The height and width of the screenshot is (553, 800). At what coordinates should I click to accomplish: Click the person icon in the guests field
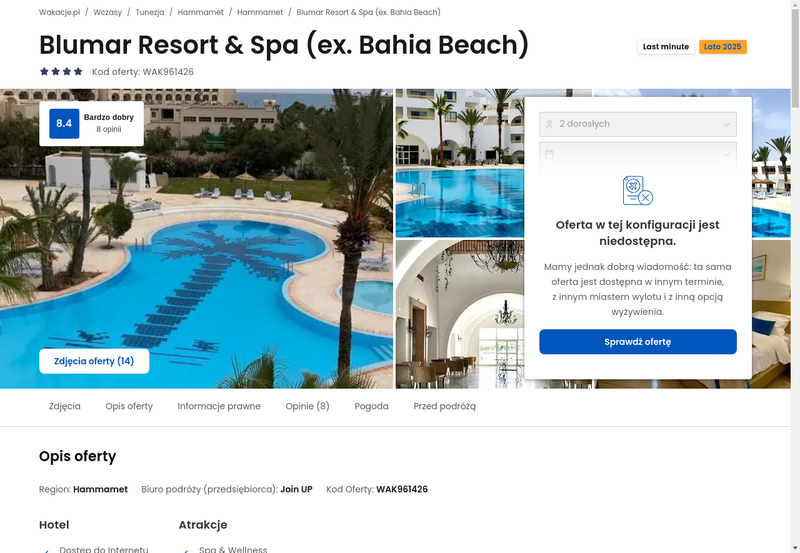[549, 124]
